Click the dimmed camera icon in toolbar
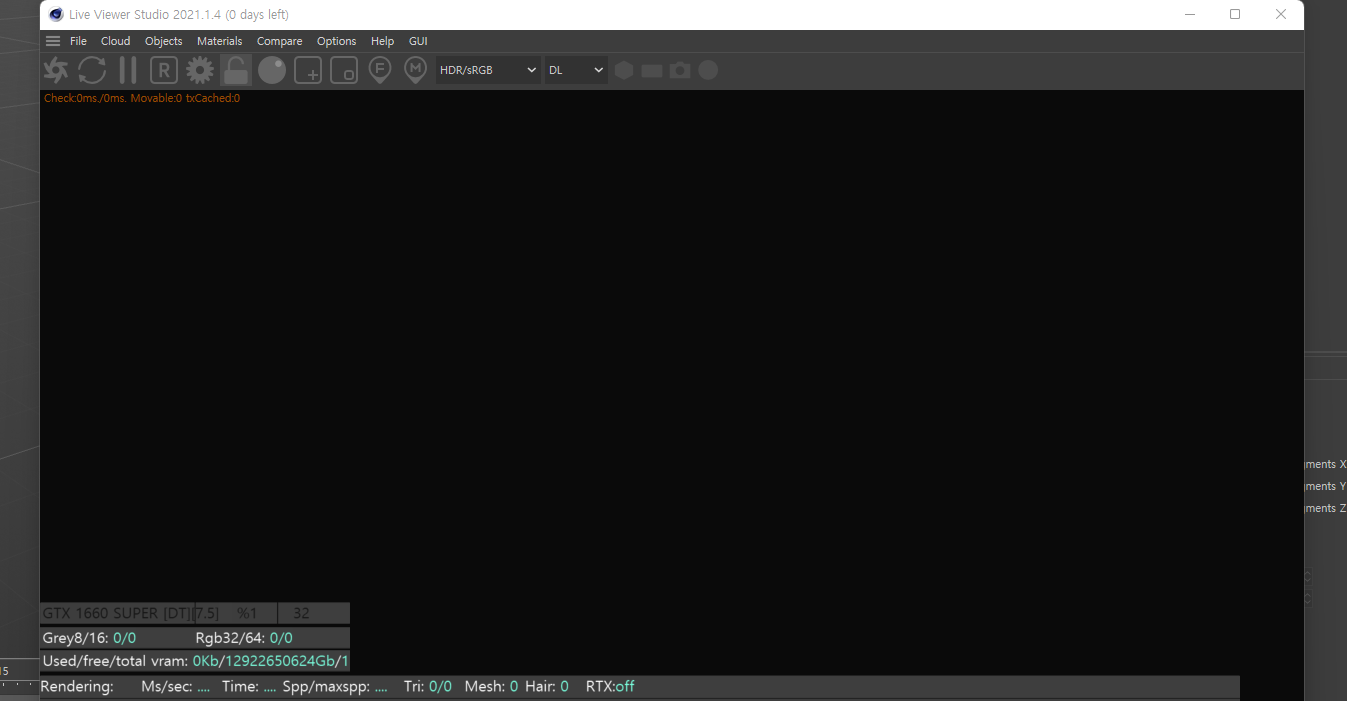 (680, 70)
